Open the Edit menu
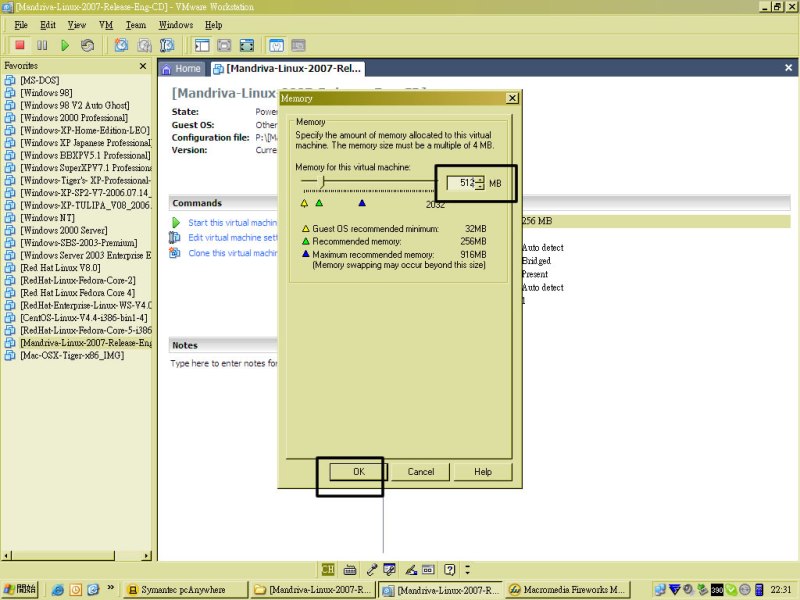 tap(48, 25)
